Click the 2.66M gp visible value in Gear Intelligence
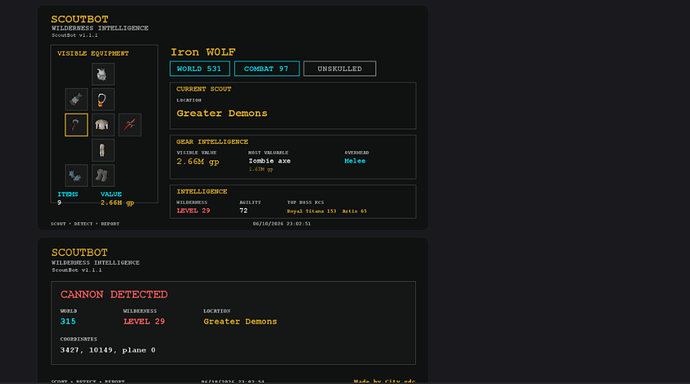The image size is (690, 384). point(198,161)
